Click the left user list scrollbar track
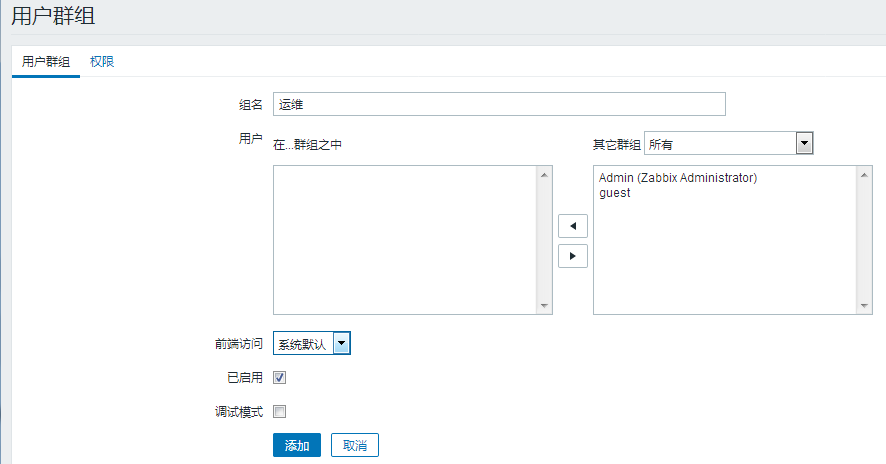Image resolution: width=886 pixels, height=464 pixels. pyautogui.click(x=545, y=240)
